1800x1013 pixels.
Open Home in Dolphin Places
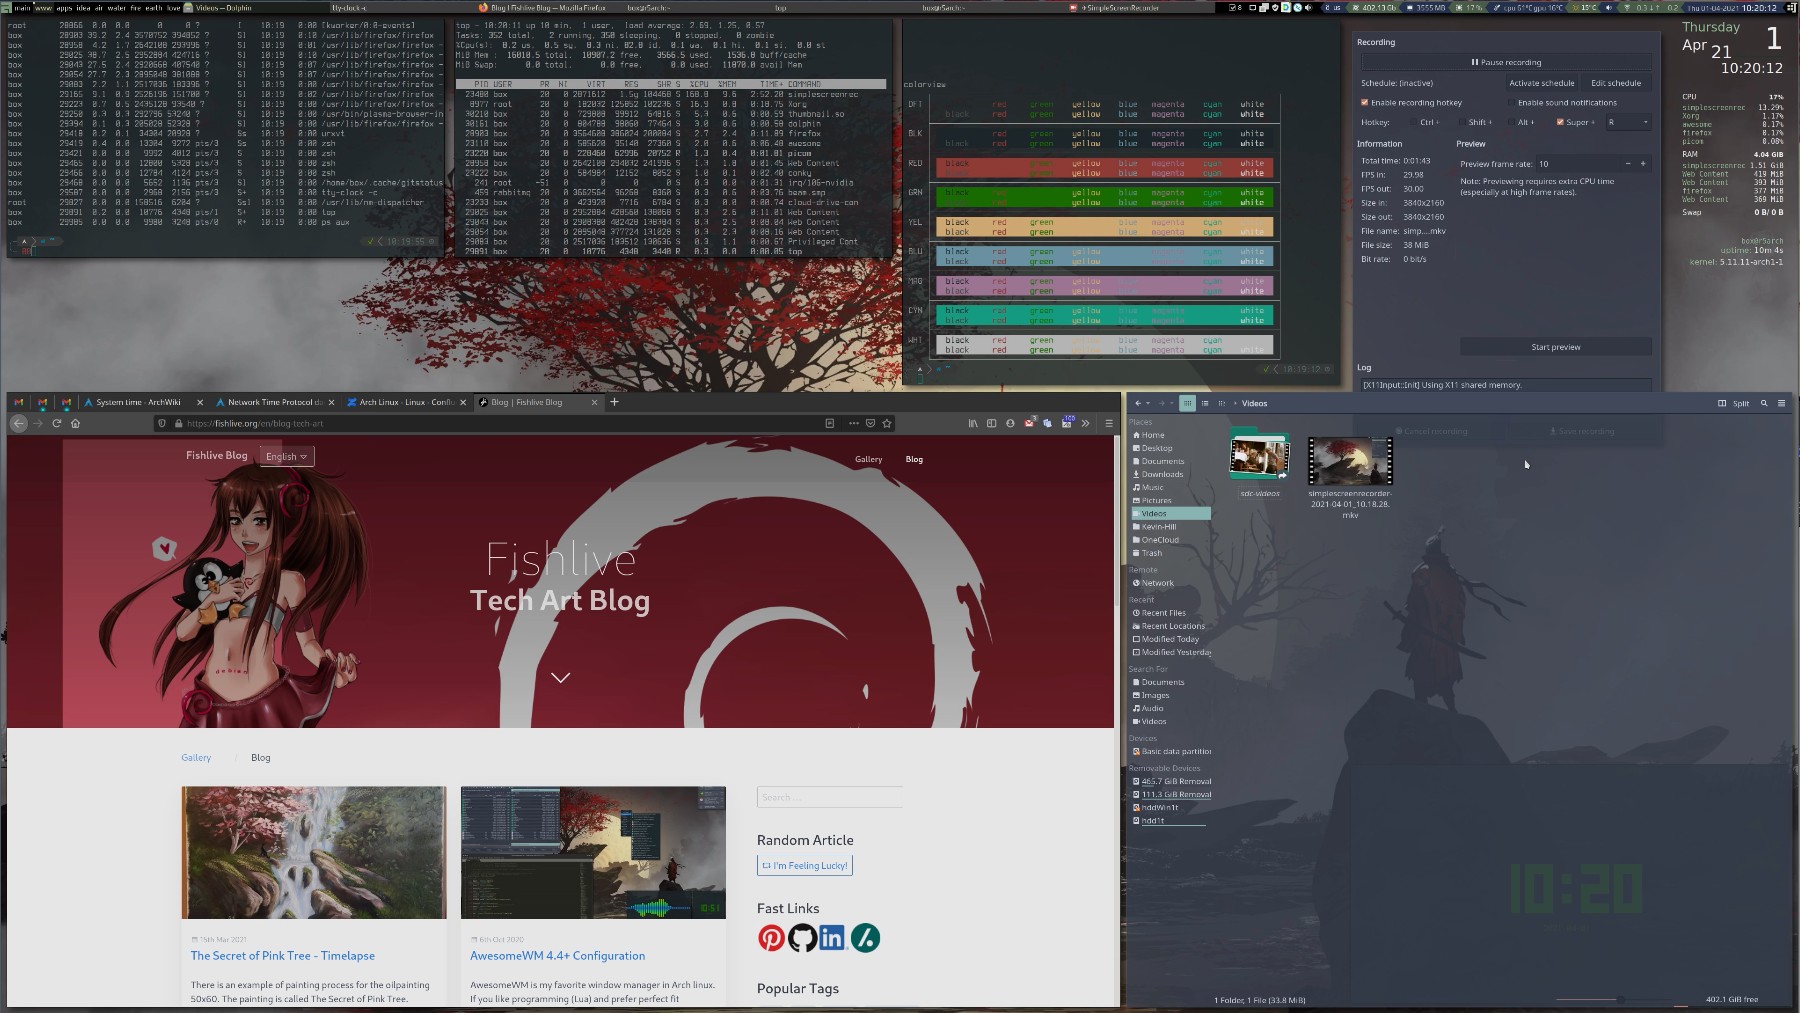point(1153,435)
